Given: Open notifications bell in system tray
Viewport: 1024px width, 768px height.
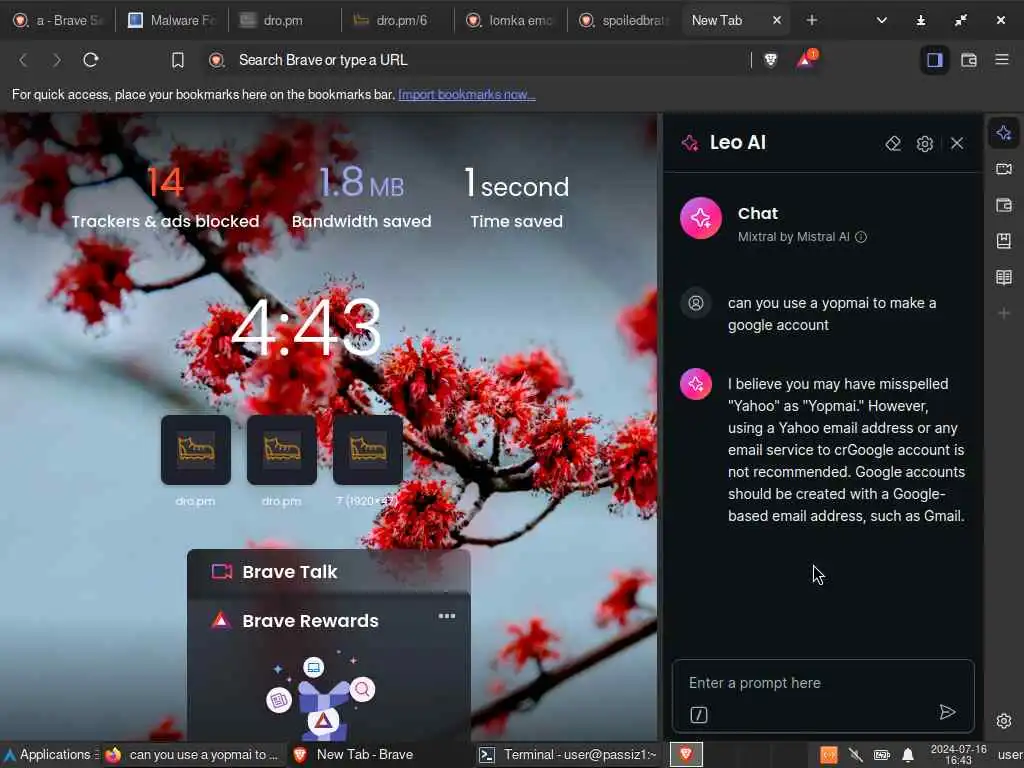Looking at the screenshot, I should [x=908, y=755].
